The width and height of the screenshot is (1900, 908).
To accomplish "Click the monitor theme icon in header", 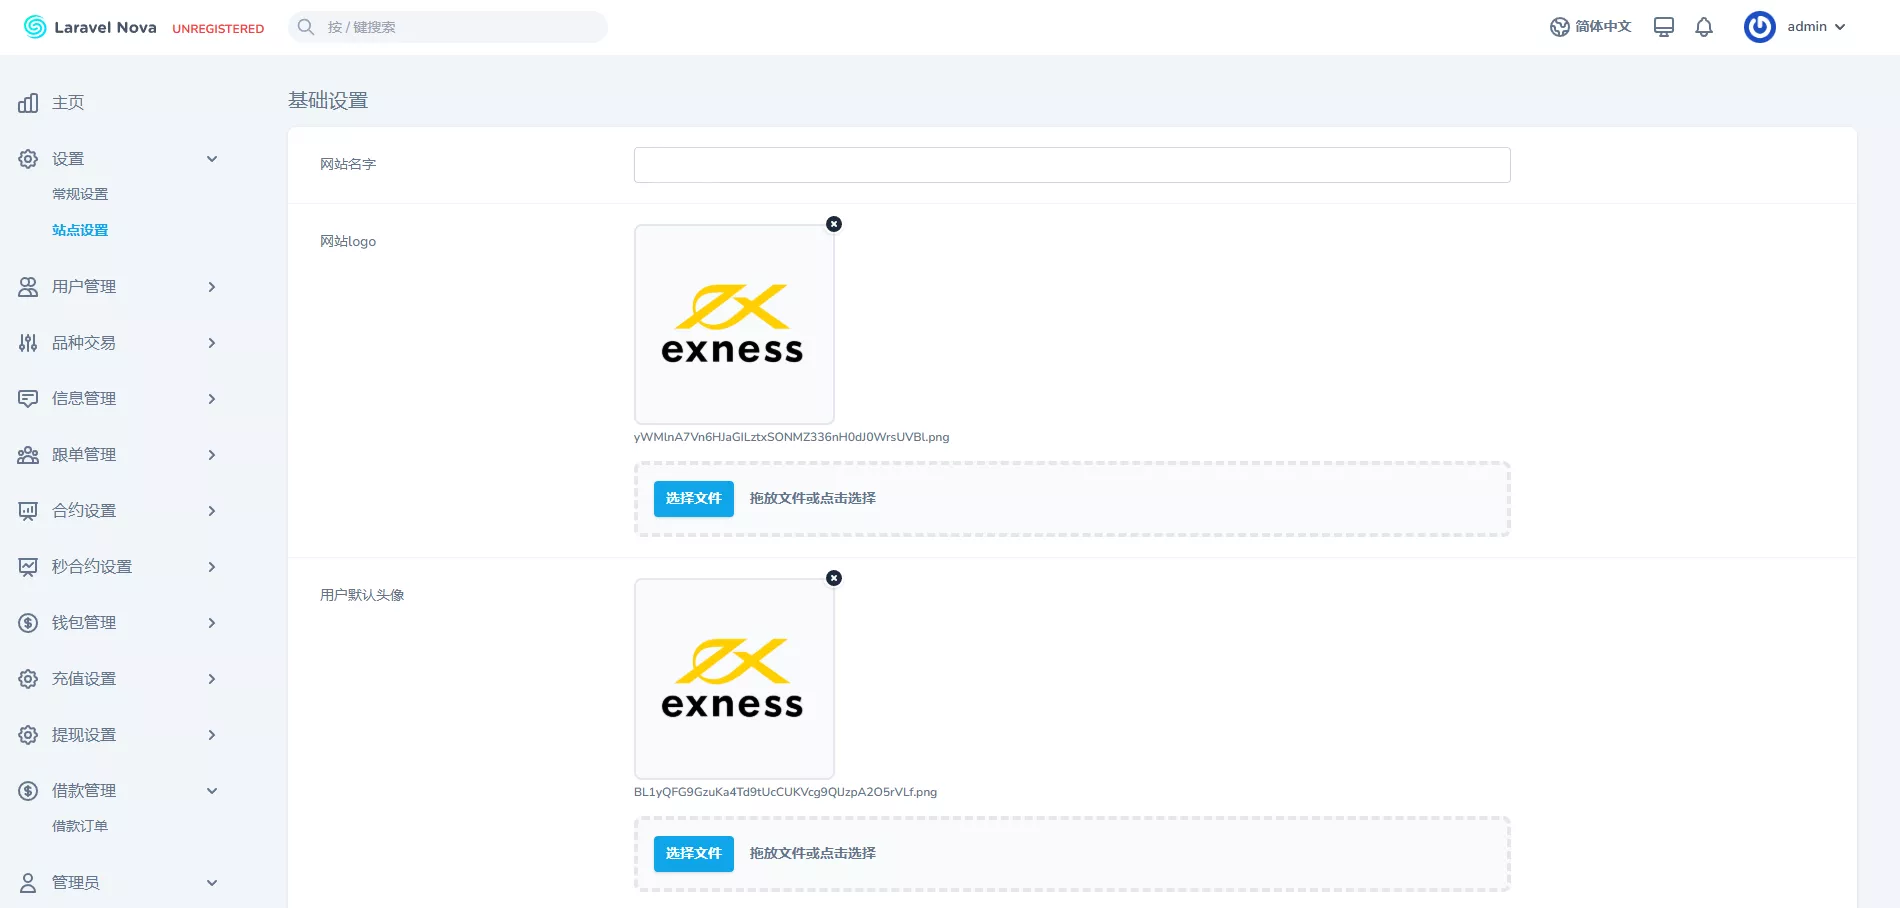I will [x=1663, y=27].
